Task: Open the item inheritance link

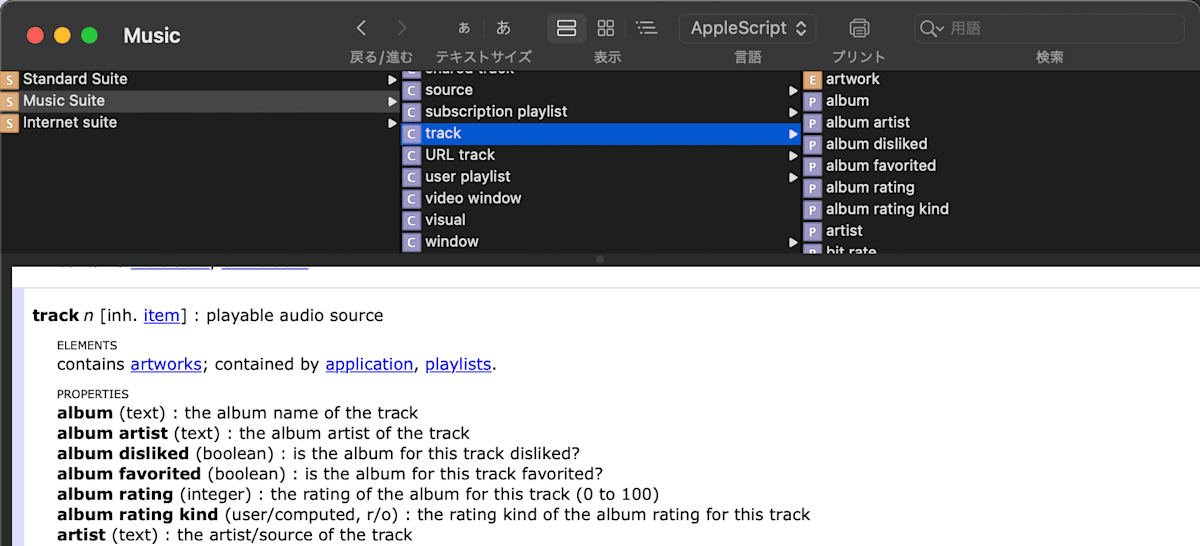Action: point(162,315)
